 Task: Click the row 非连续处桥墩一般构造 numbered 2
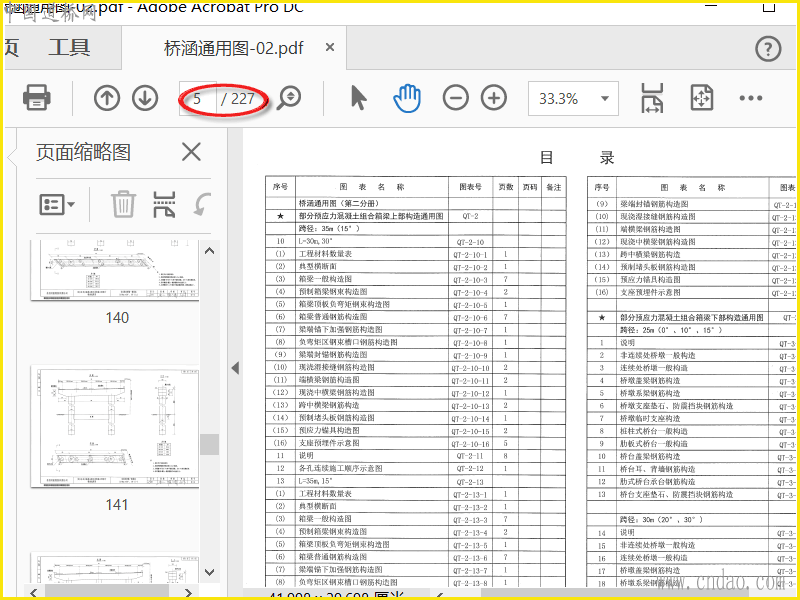coord(693,355)
